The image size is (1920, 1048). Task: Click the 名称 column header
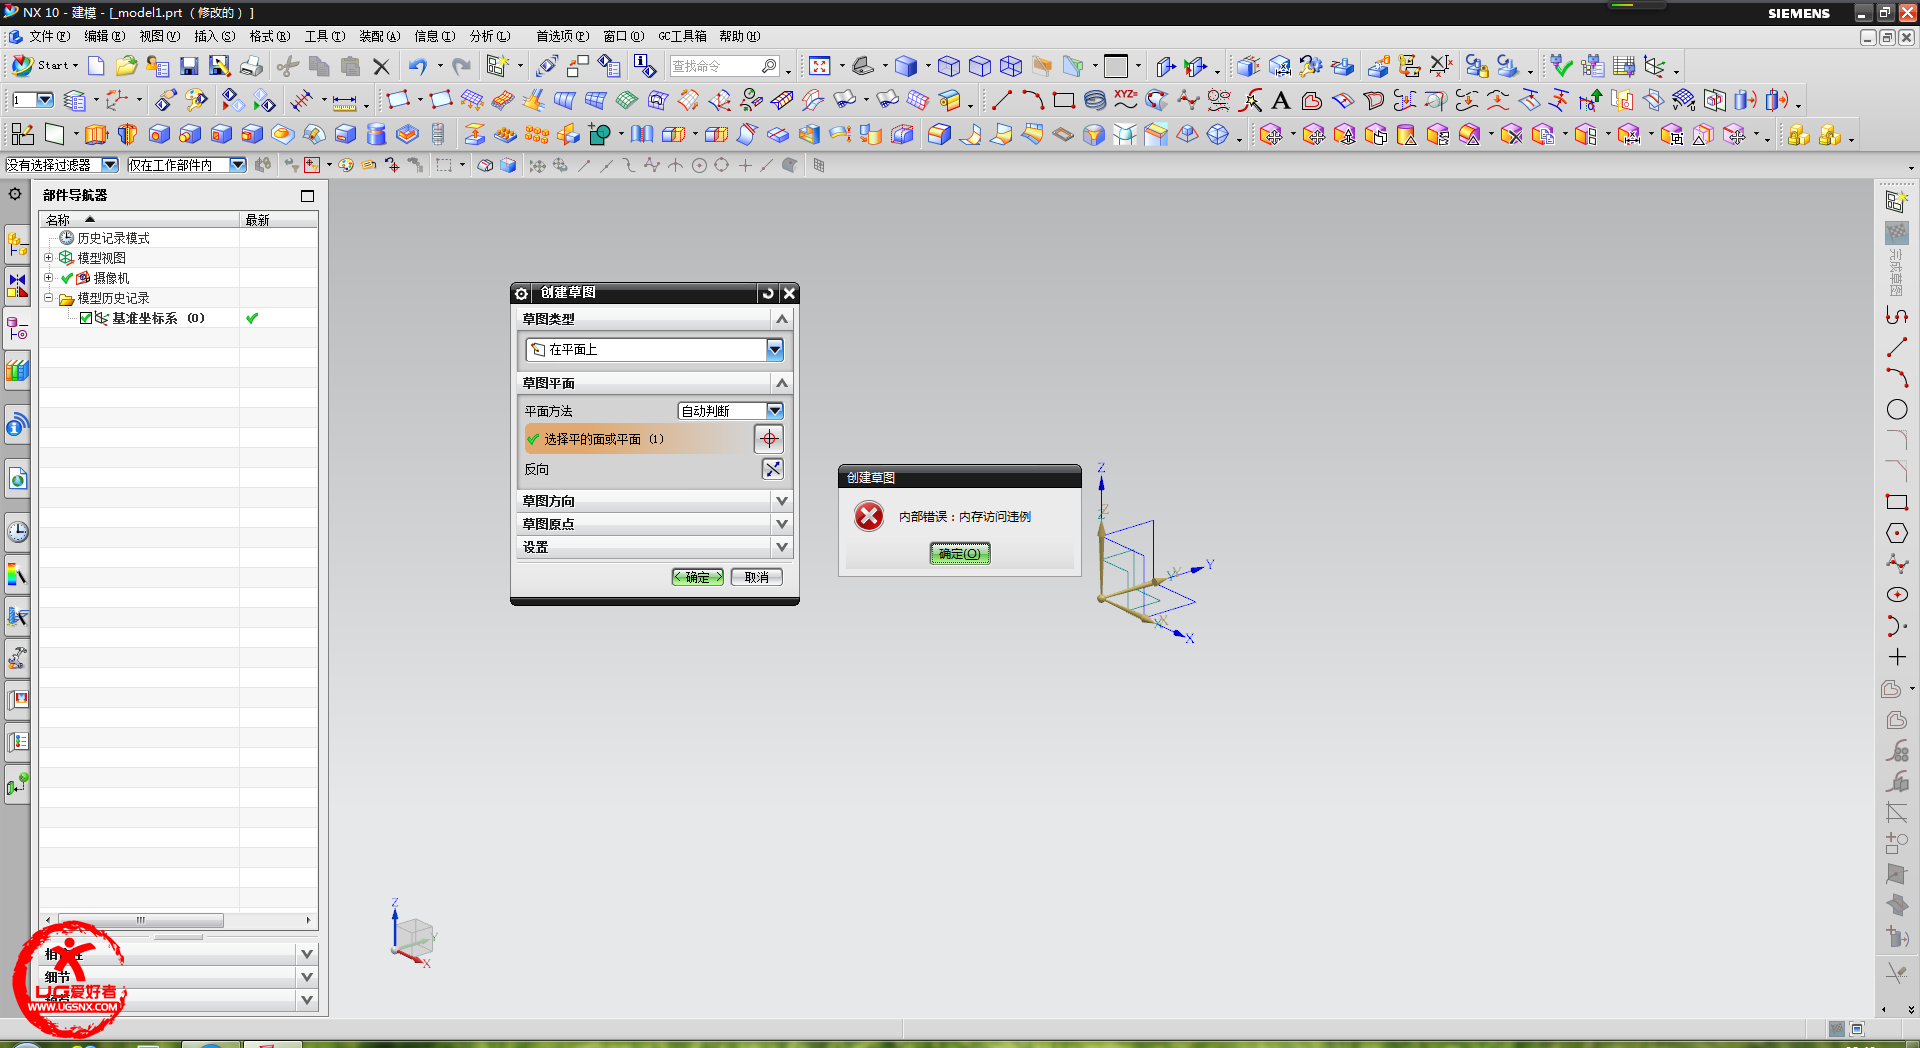[x=139, y=219]
